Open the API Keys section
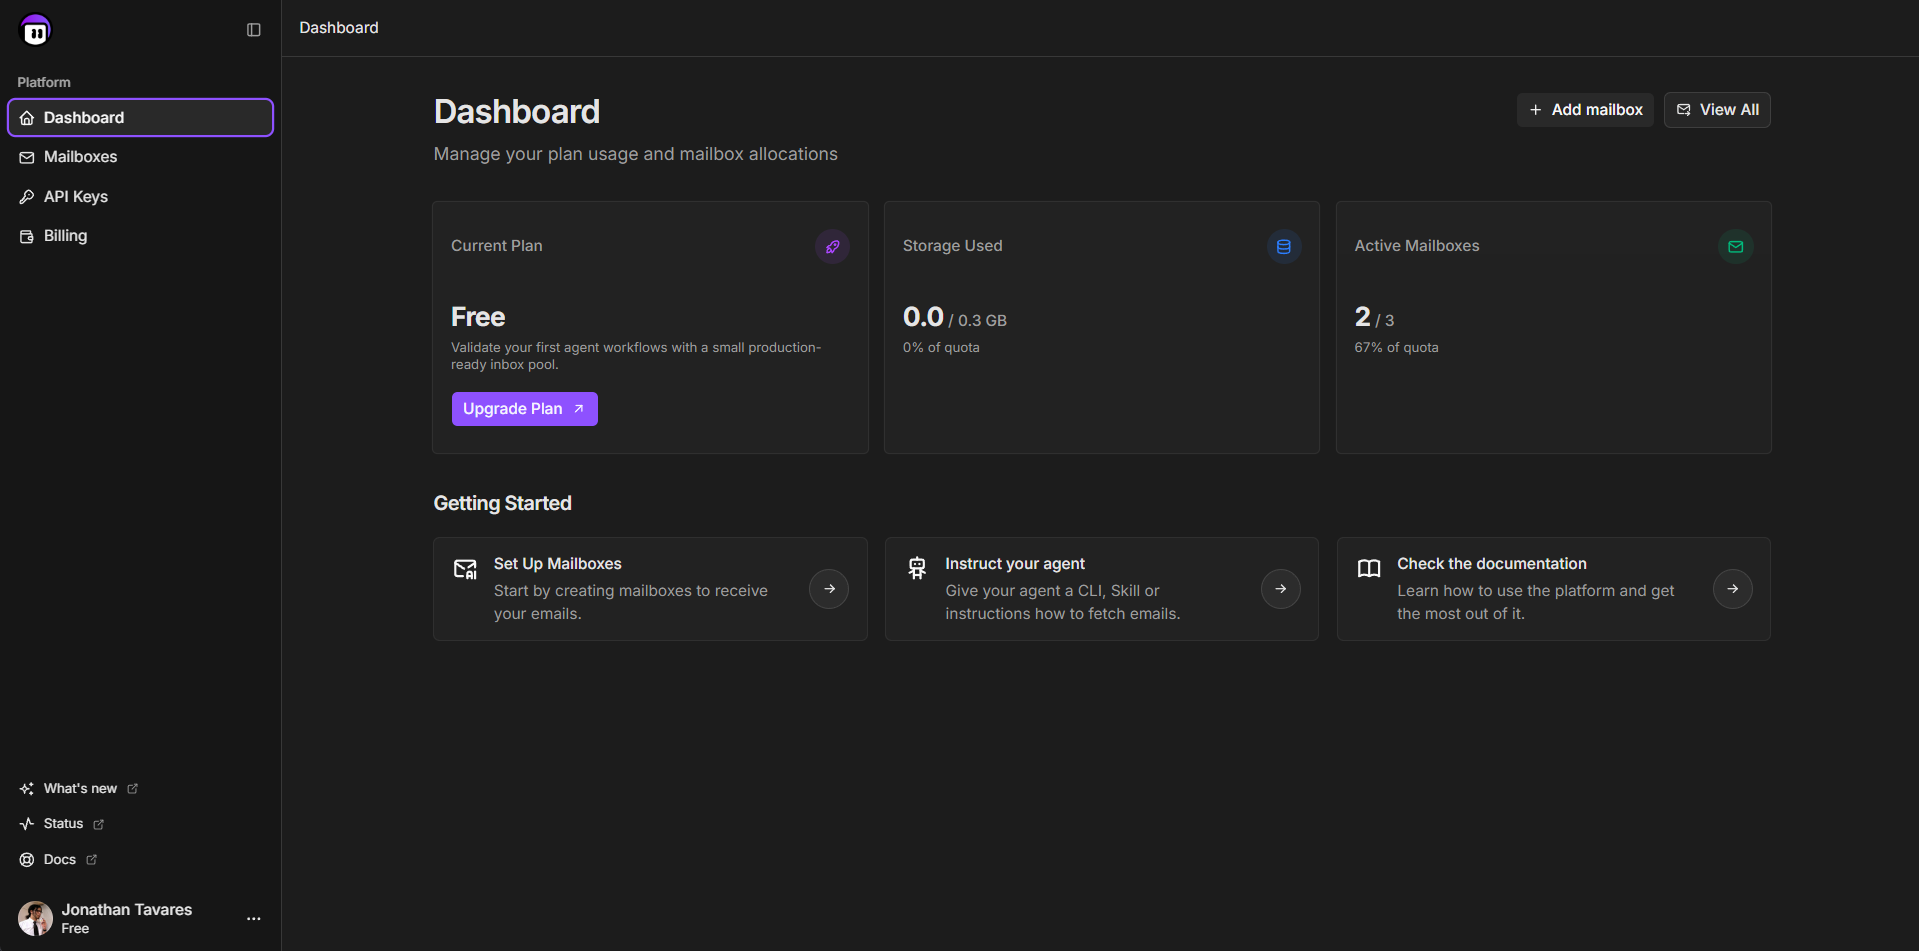 tap(75, 197)
